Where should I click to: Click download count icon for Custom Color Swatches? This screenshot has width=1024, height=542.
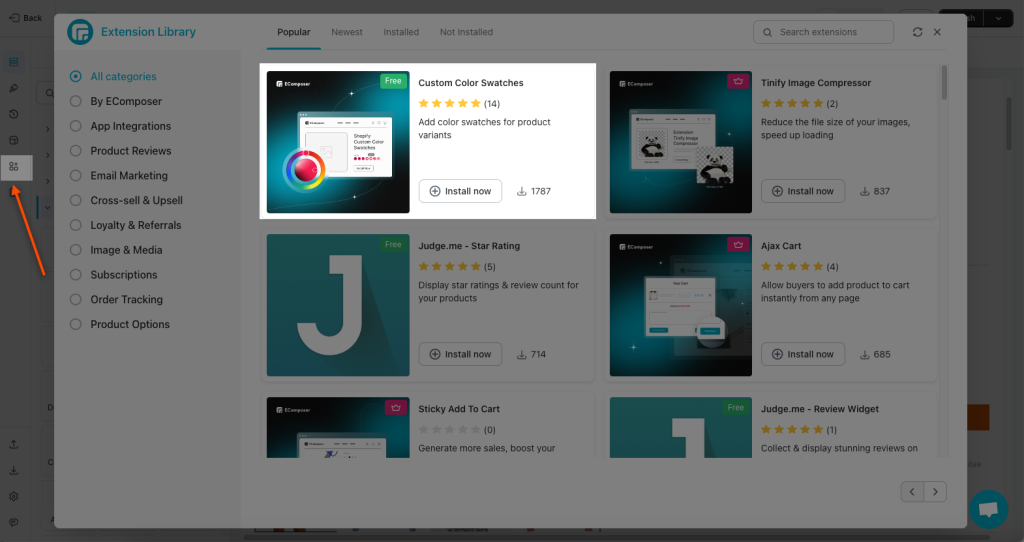(x=521, y=191)
